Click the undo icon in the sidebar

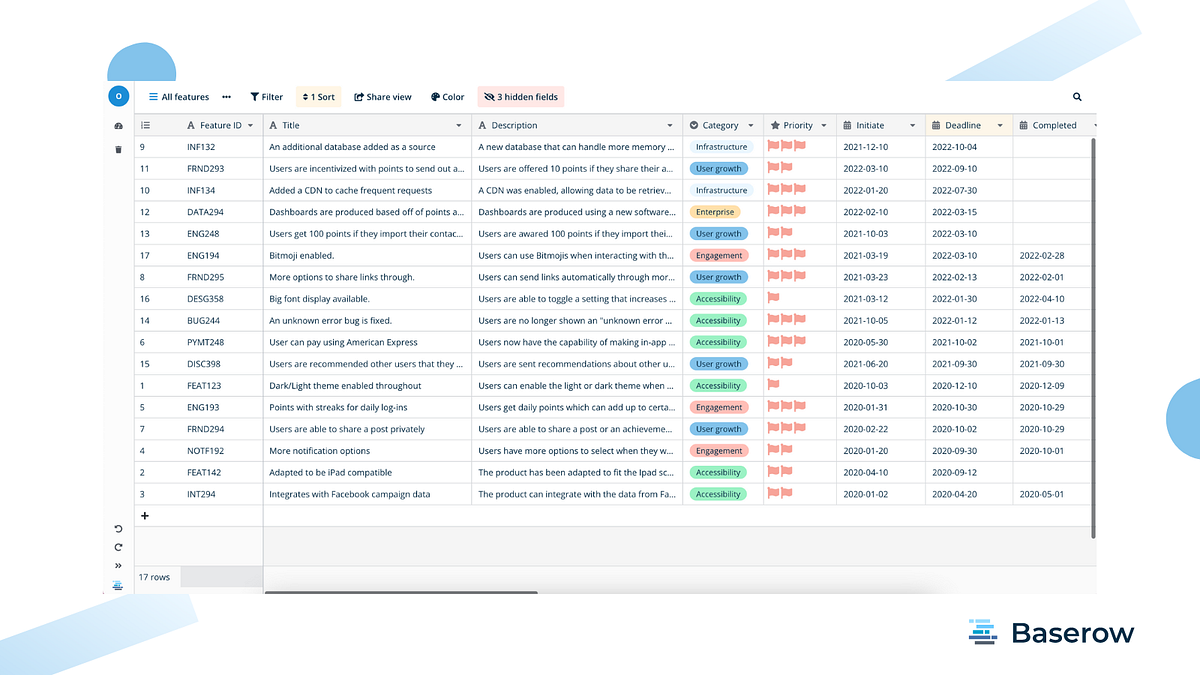118,528
